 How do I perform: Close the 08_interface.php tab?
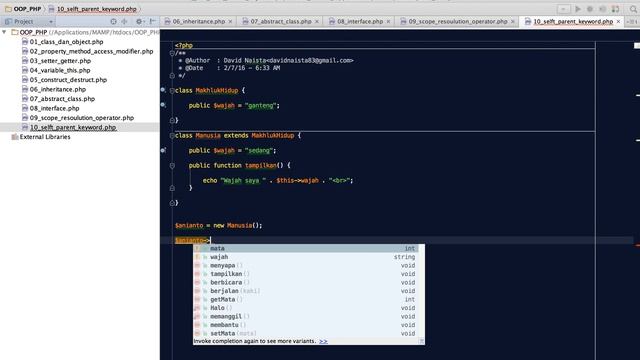click(388, 21)
